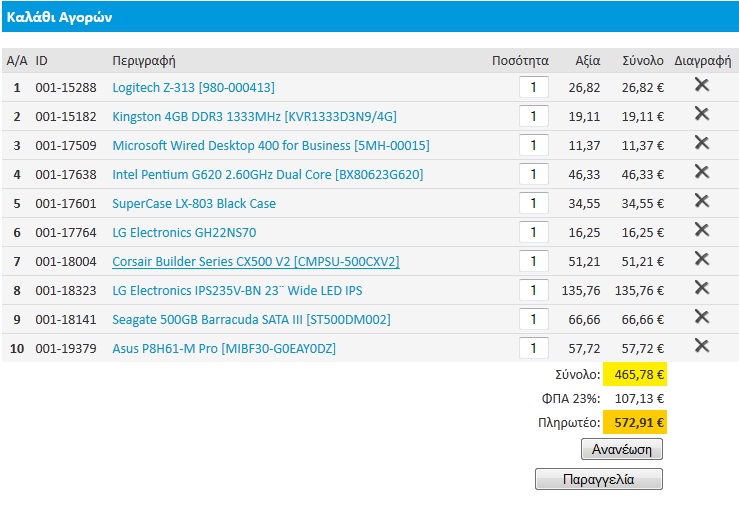Edit quantity field for Corsair CX500 V2
739x508 pixels.
534,261
